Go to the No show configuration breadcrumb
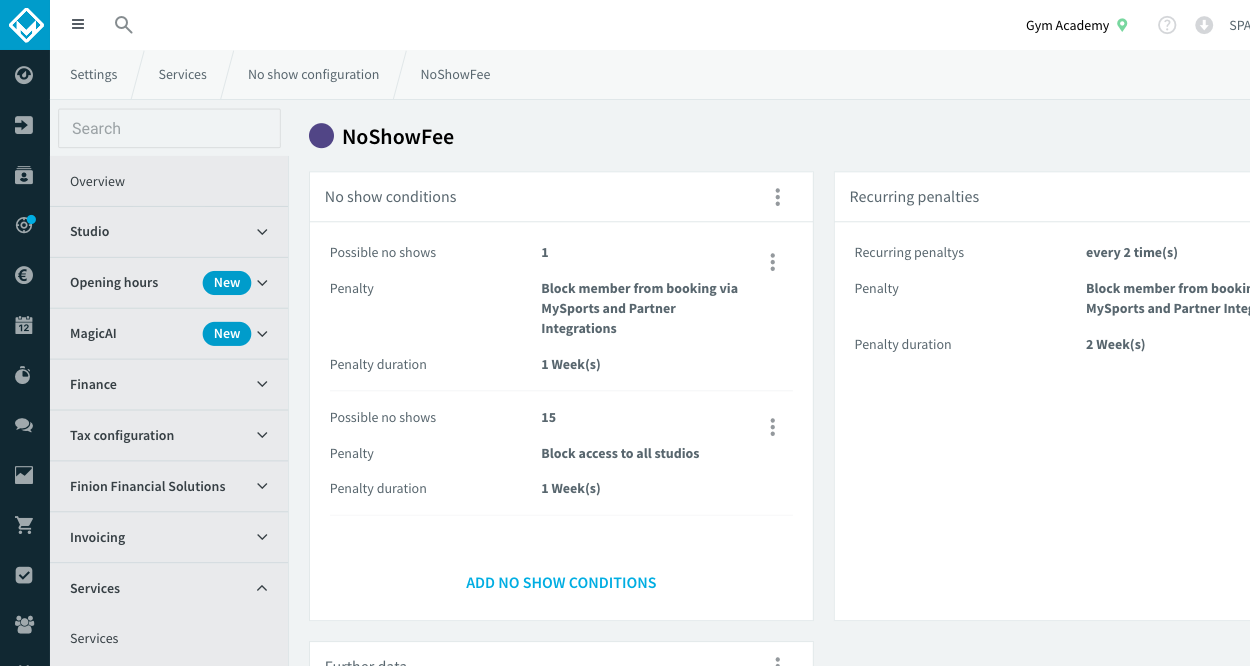 314,75
